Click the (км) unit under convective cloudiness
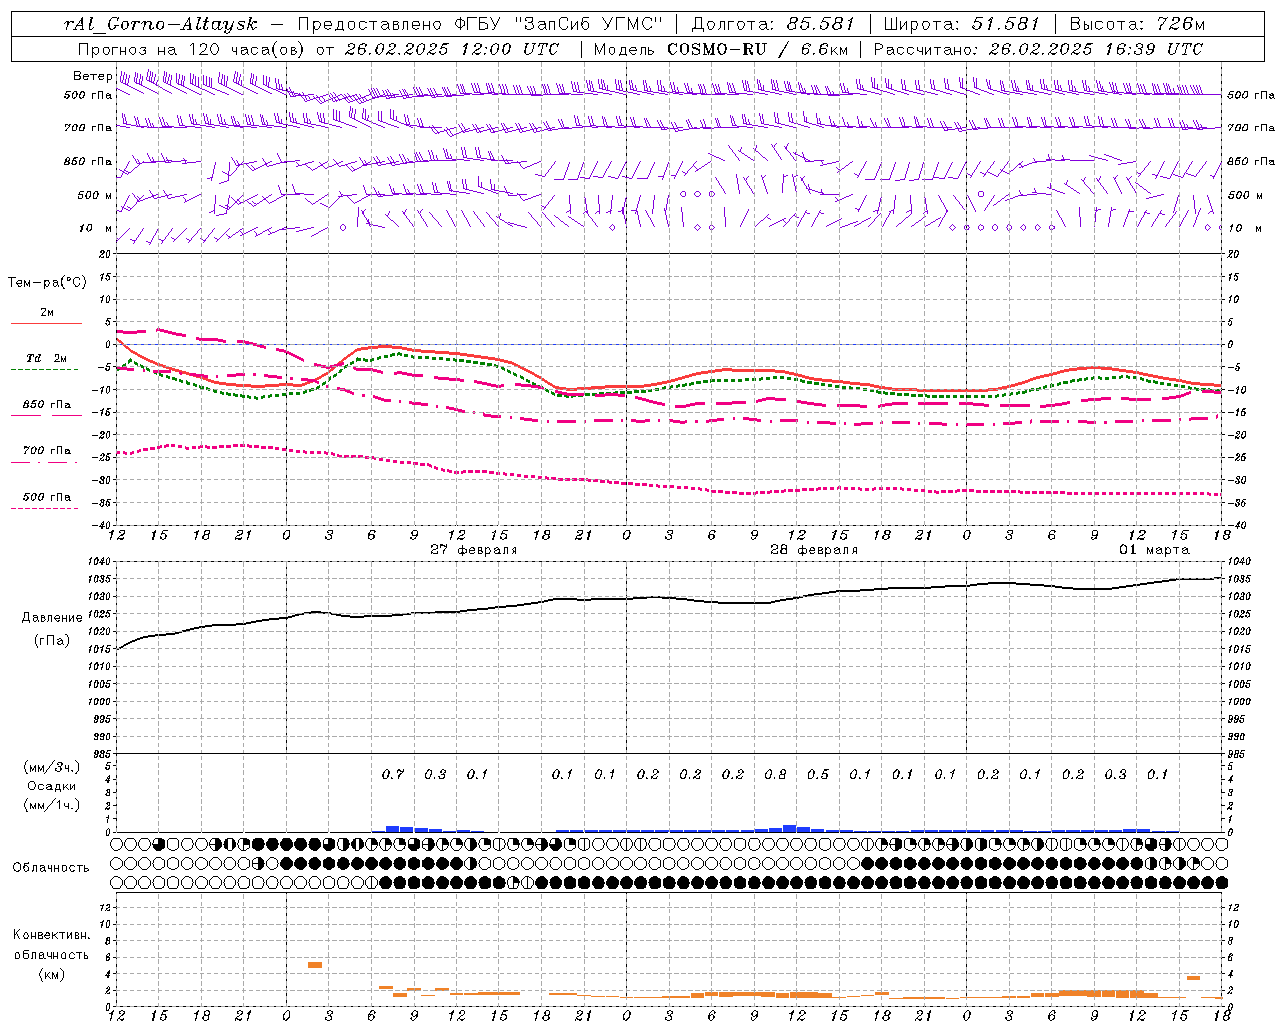 pos(51,974)
